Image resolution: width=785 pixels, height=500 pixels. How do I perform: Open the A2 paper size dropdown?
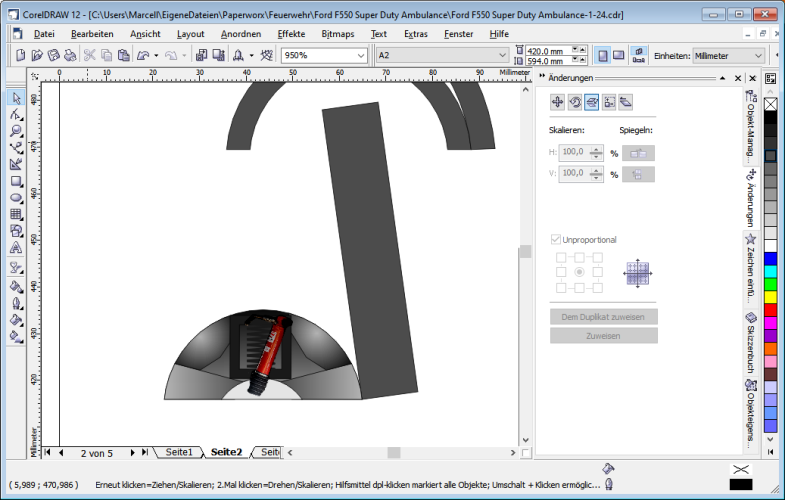[x=502, y=56]
